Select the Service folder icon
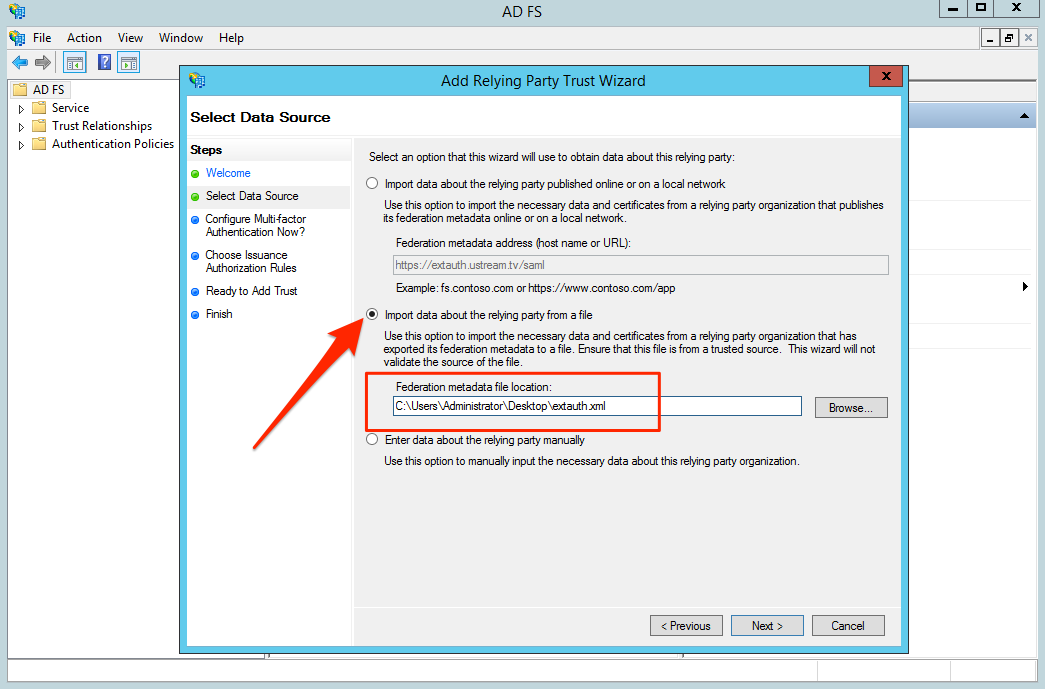 39,108
